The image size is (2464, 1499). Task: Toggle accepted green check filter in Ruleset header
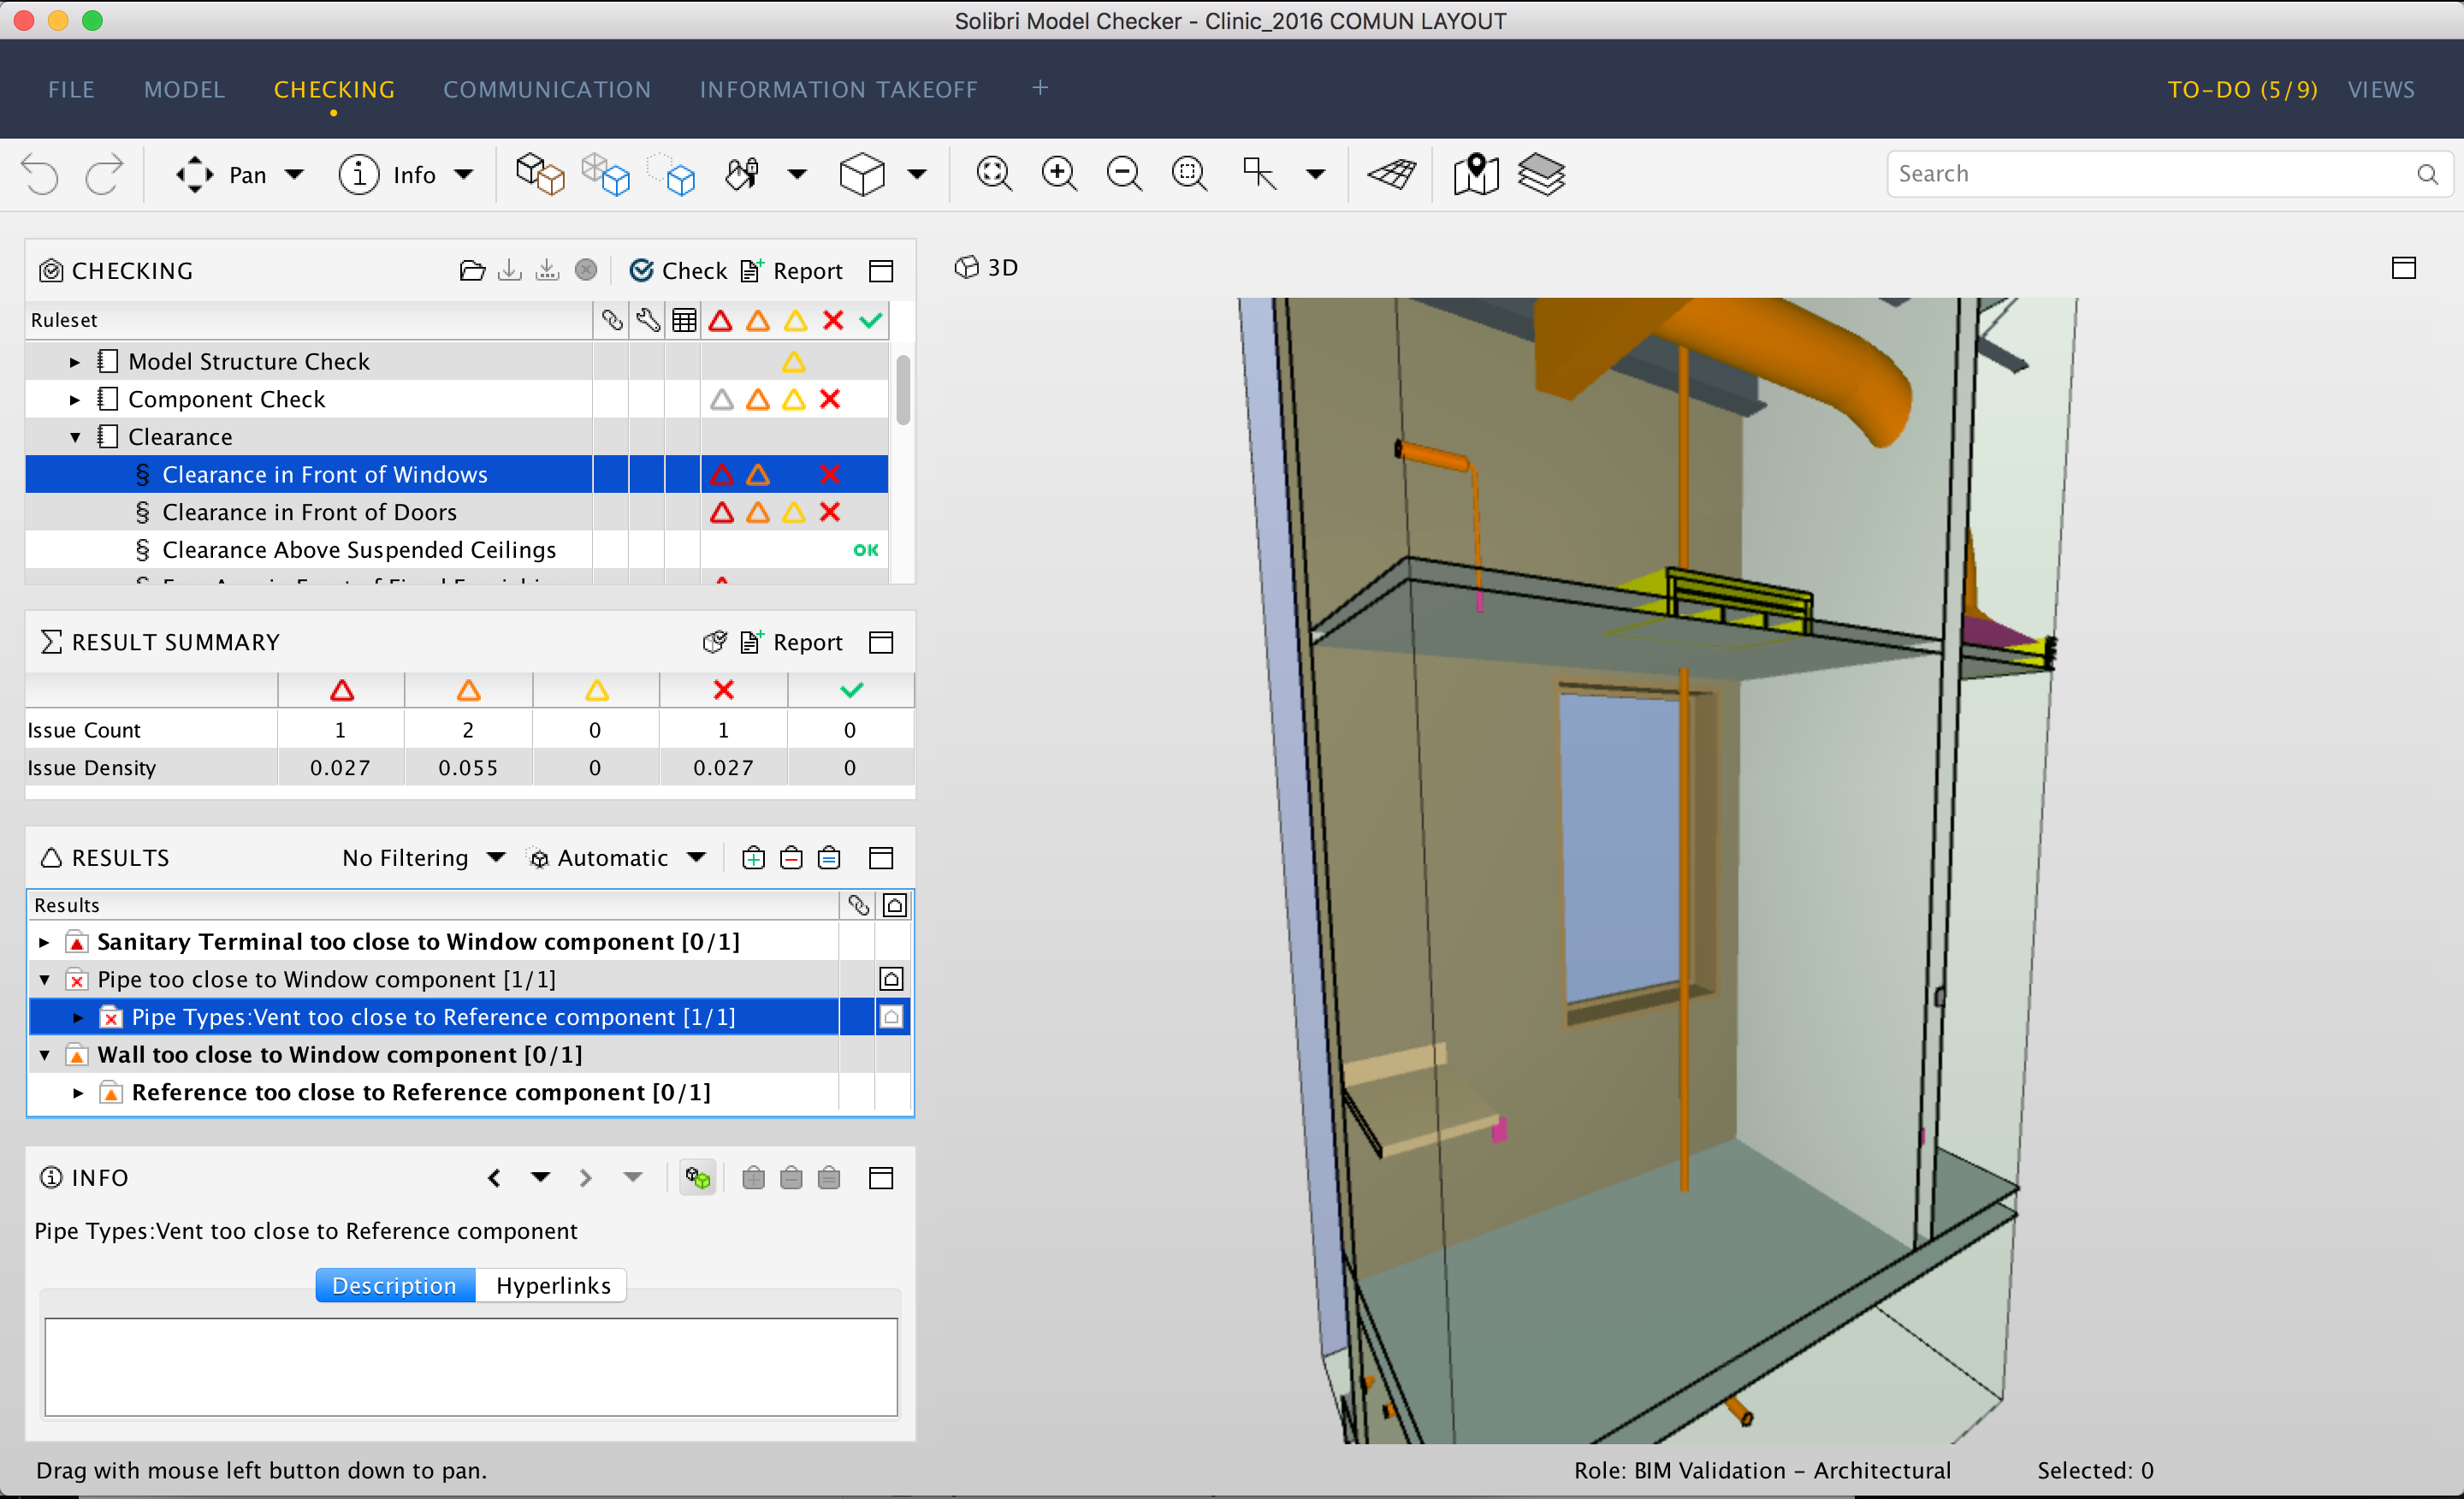click(871, 321)
